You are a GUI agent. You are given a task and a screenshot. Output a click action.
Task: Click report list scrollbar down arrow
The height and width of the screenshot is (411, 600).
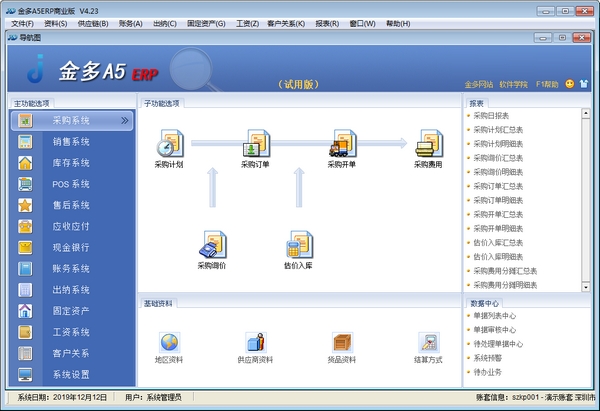point(586,287)
